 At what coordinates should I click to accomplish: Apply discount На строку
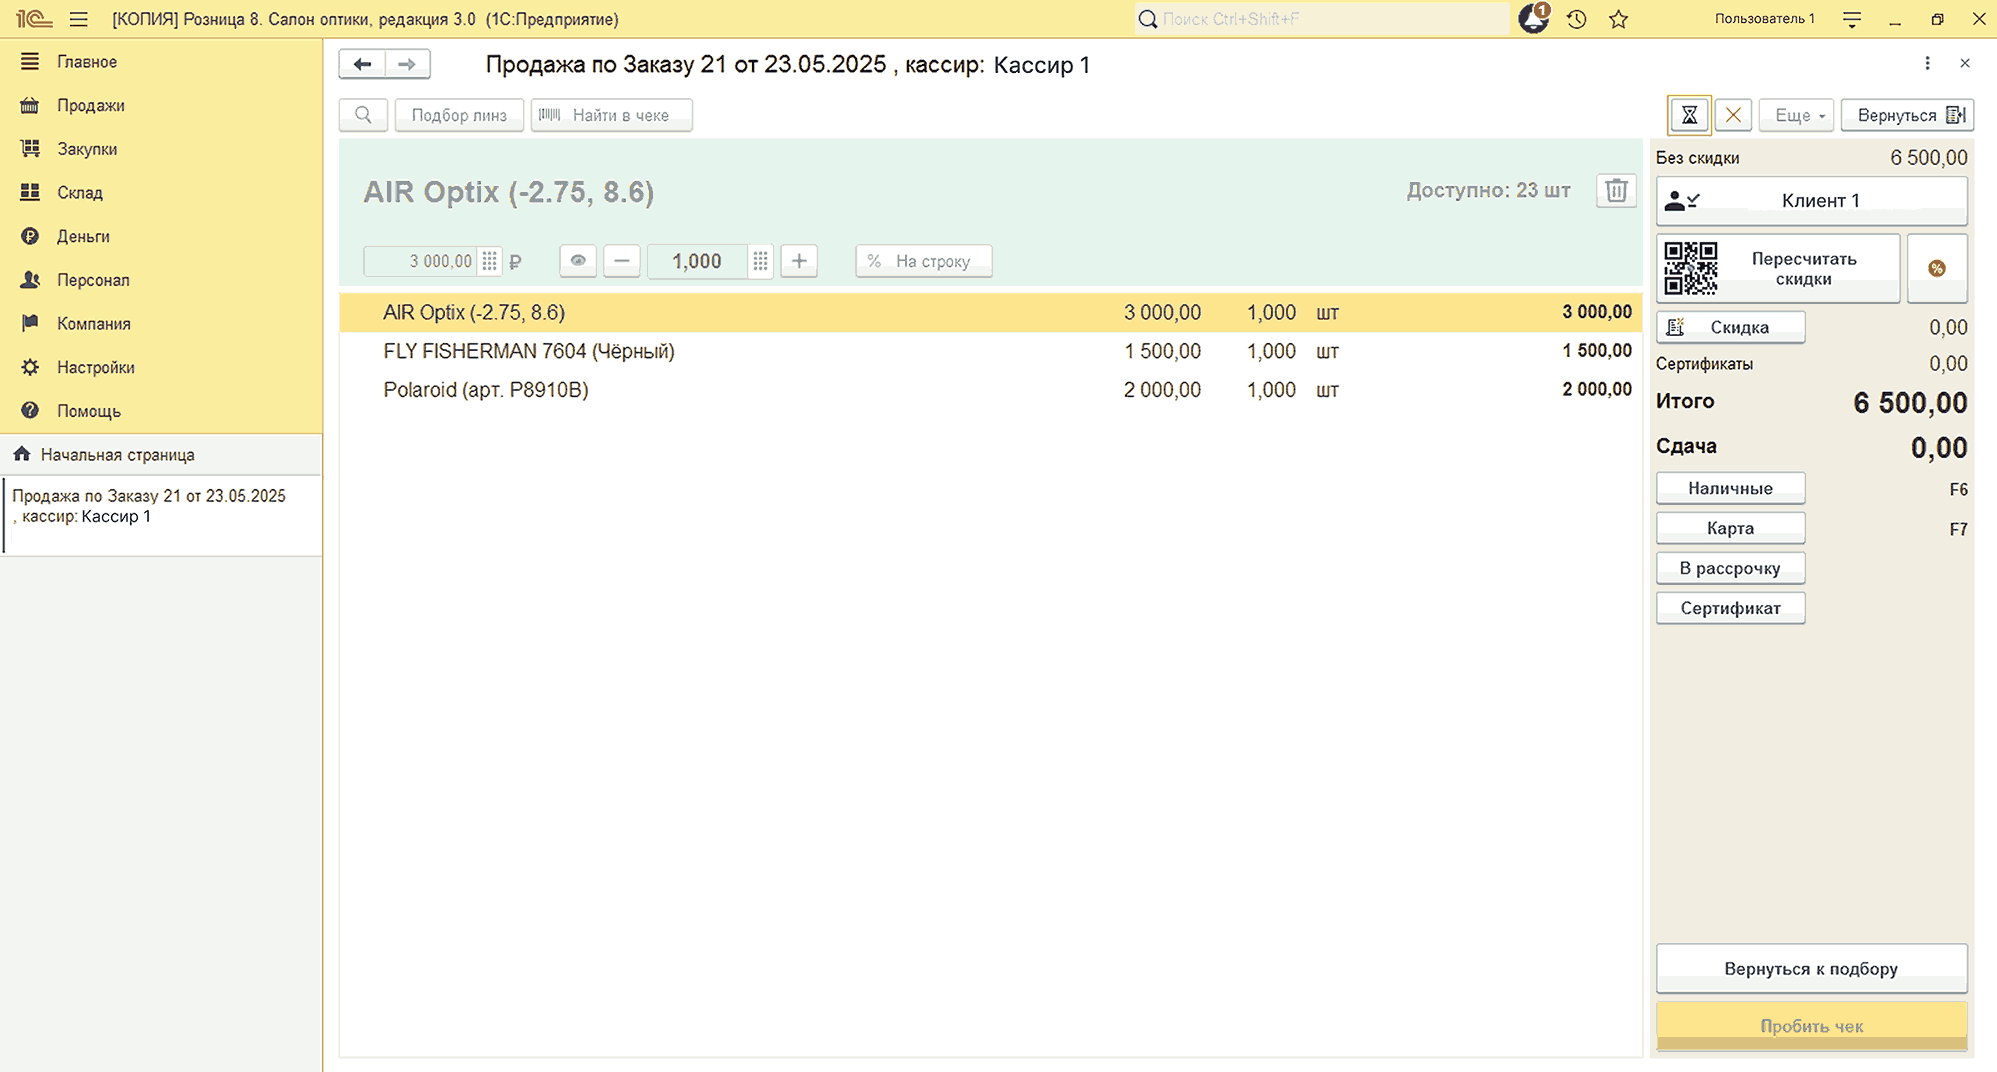click(923, 261)
